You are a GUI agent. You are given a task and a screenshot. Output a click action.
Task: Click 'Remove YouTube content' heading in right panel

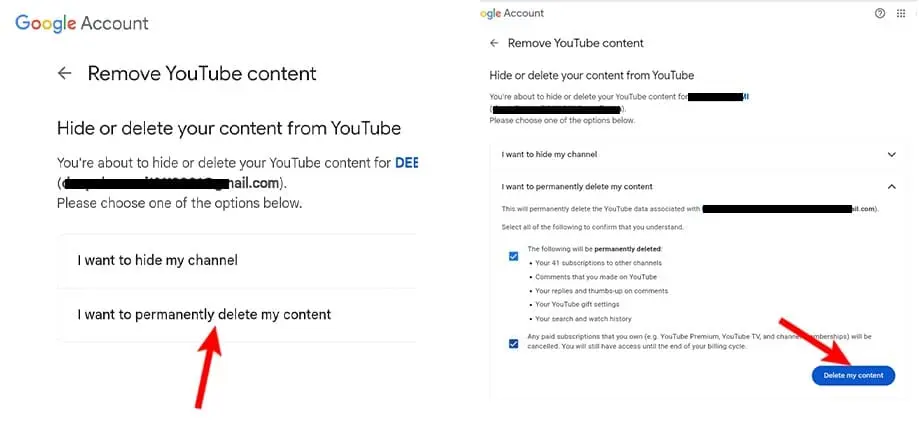(576, 43)
